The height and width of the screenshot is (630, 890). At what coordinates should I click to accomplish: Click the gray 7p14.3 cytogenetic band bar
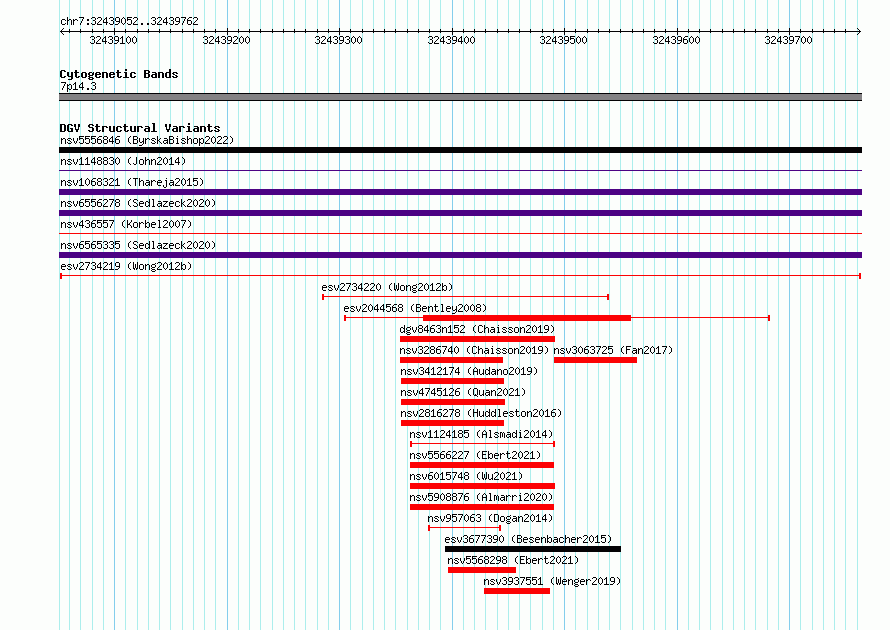[x=460, y=97]
